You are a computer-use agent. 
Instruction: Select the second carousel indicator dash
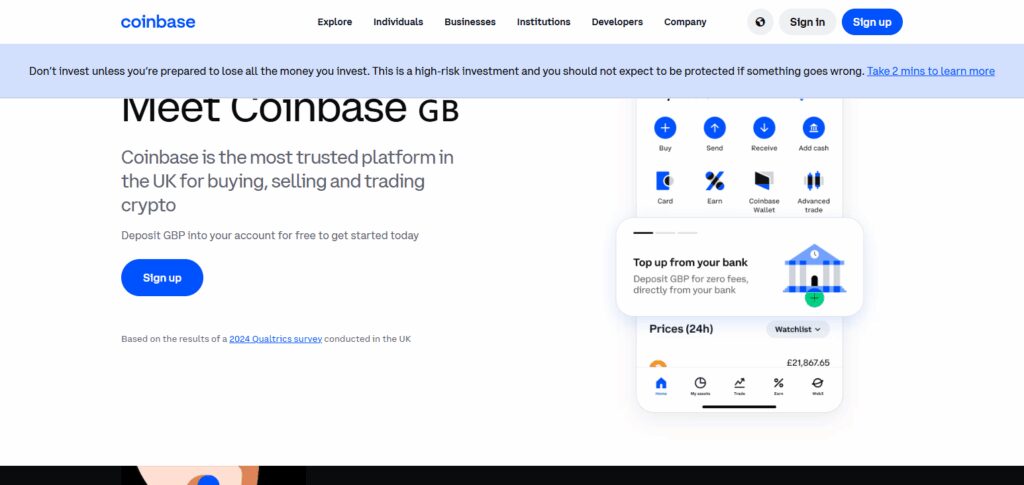coord(665,232)
